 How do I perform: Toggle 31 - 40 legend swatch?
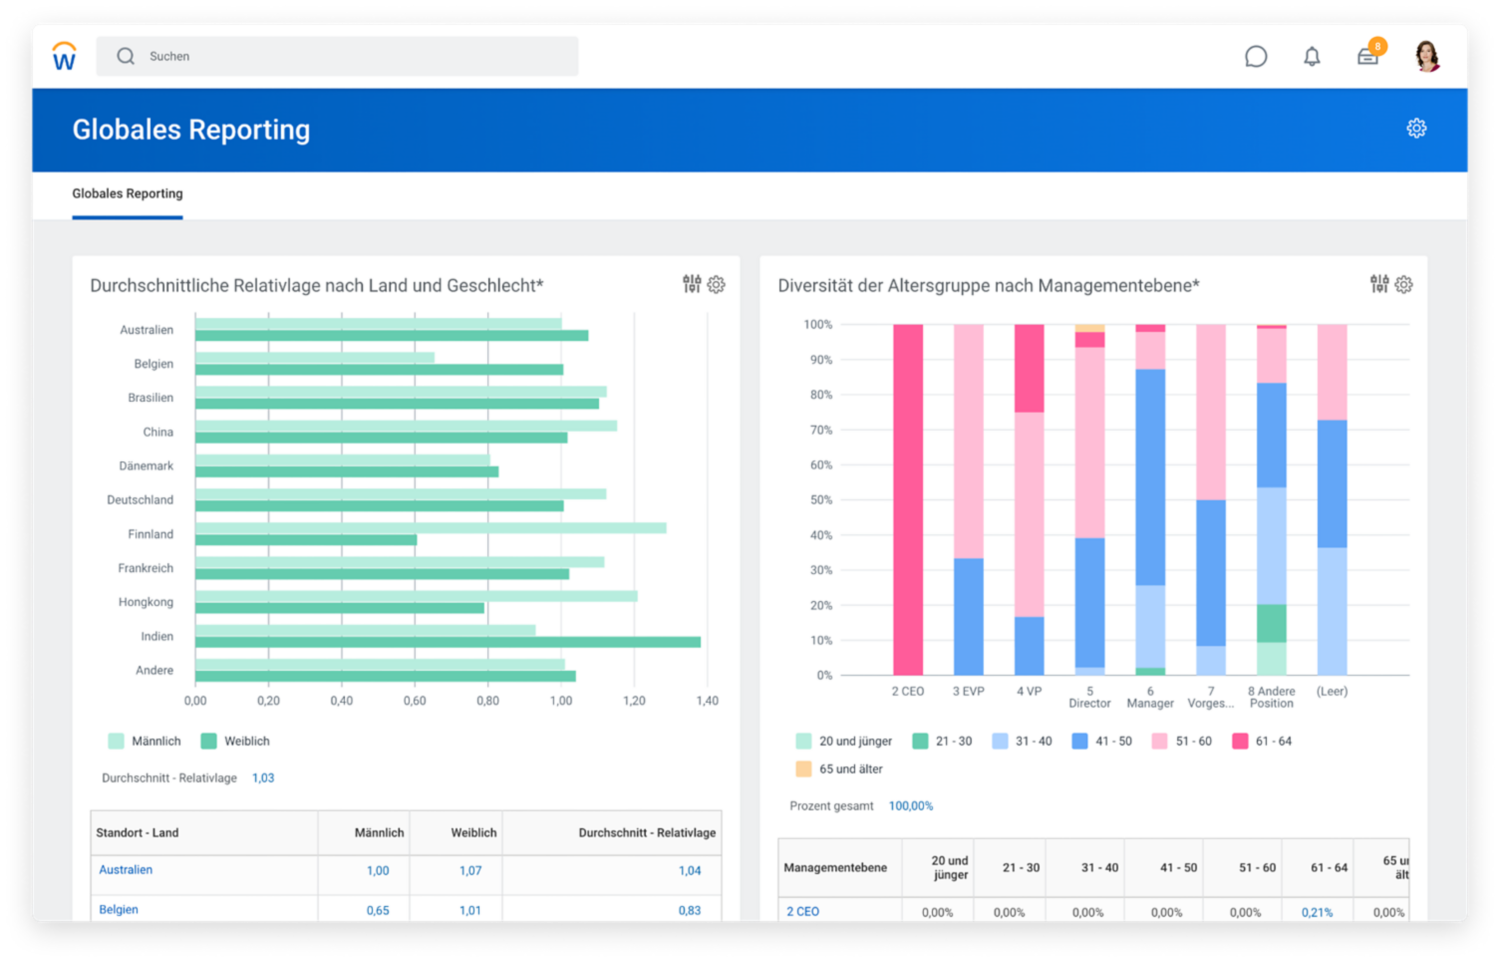tap(1000, 741)
